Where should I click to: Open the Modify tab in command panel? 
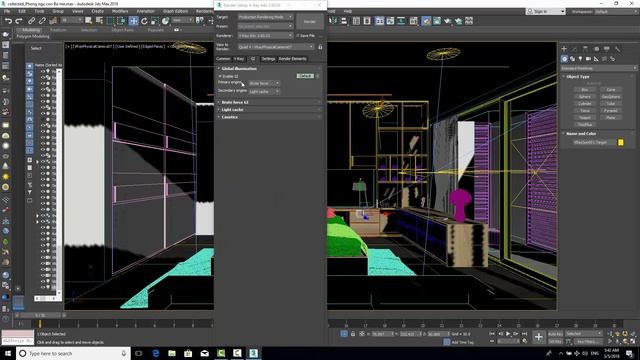pyautogui.click(x=575, y=49)
